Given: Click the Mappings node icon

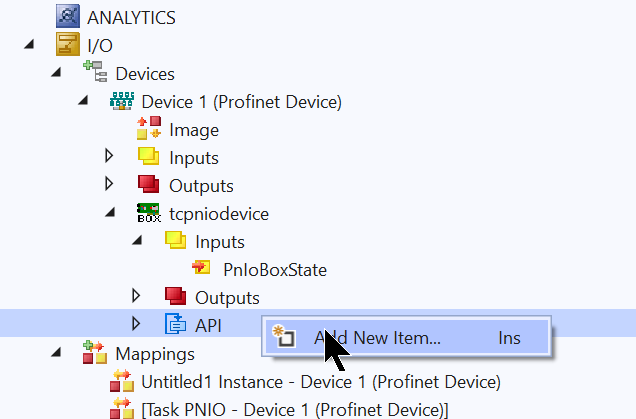Looking at the screenshot, I should pyautogui.click(x=95, y=352).
